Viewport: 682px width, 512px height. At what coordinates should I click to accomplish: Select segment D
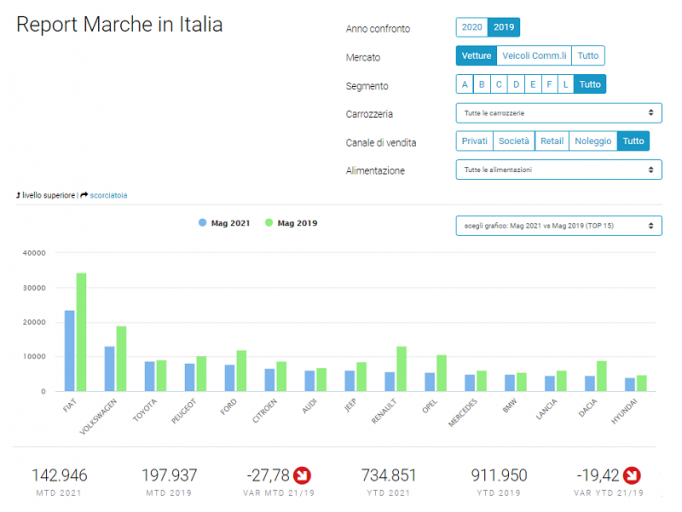pyautogui.click(x=516, y=84)
